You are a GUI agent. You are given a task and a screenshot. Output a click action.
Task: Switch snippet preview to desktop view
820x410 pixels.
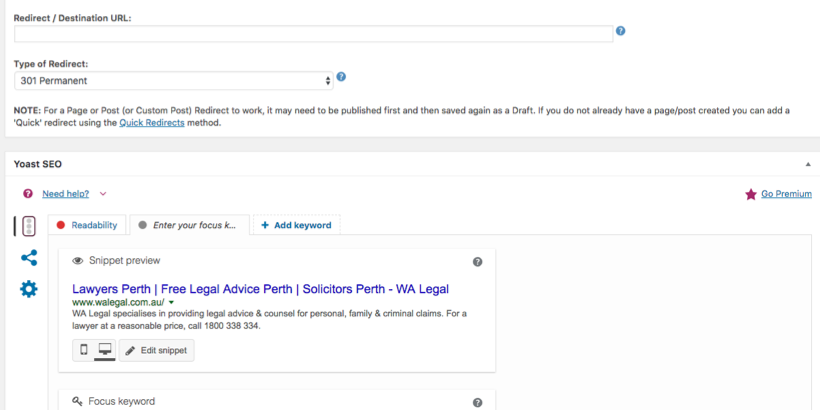[104, 350]
